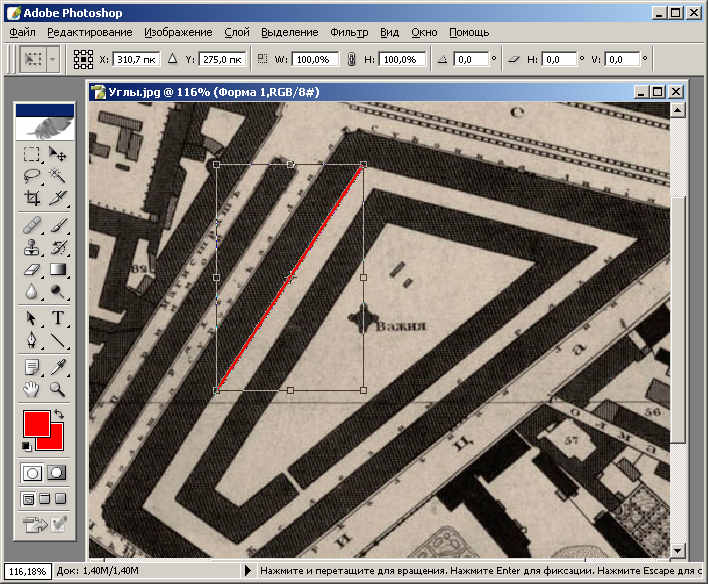Select the Magic Wand tool
708x584 pixels.
pos(58,176)
